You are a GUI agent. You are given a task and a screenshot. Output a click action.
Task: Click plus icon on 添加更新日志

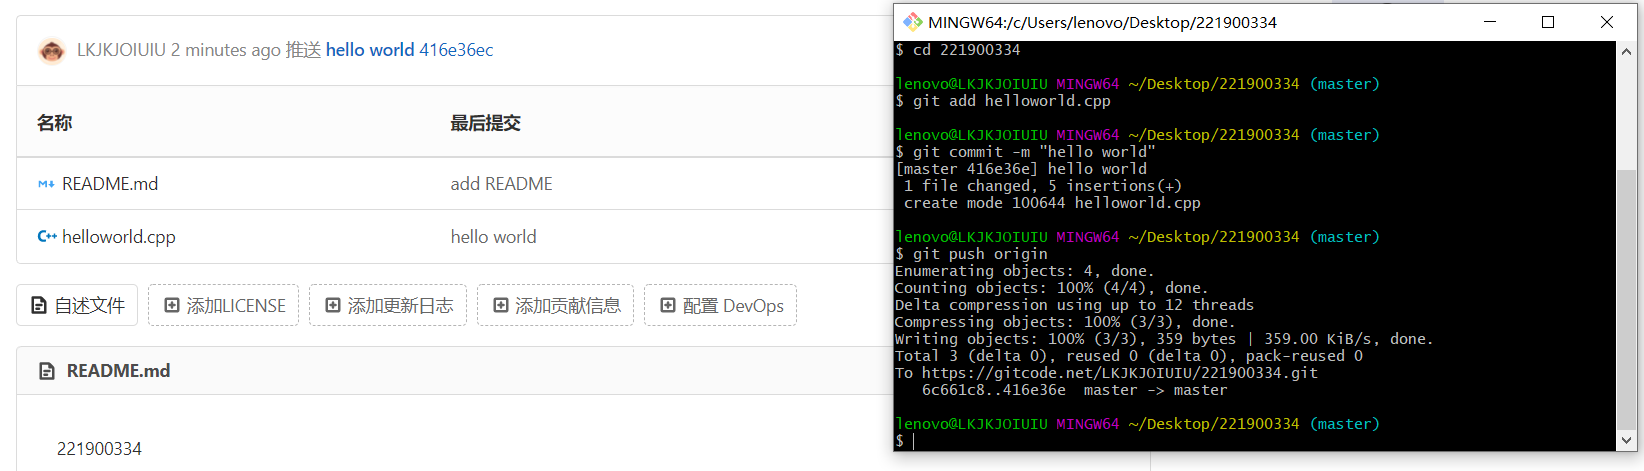[333, 305]
